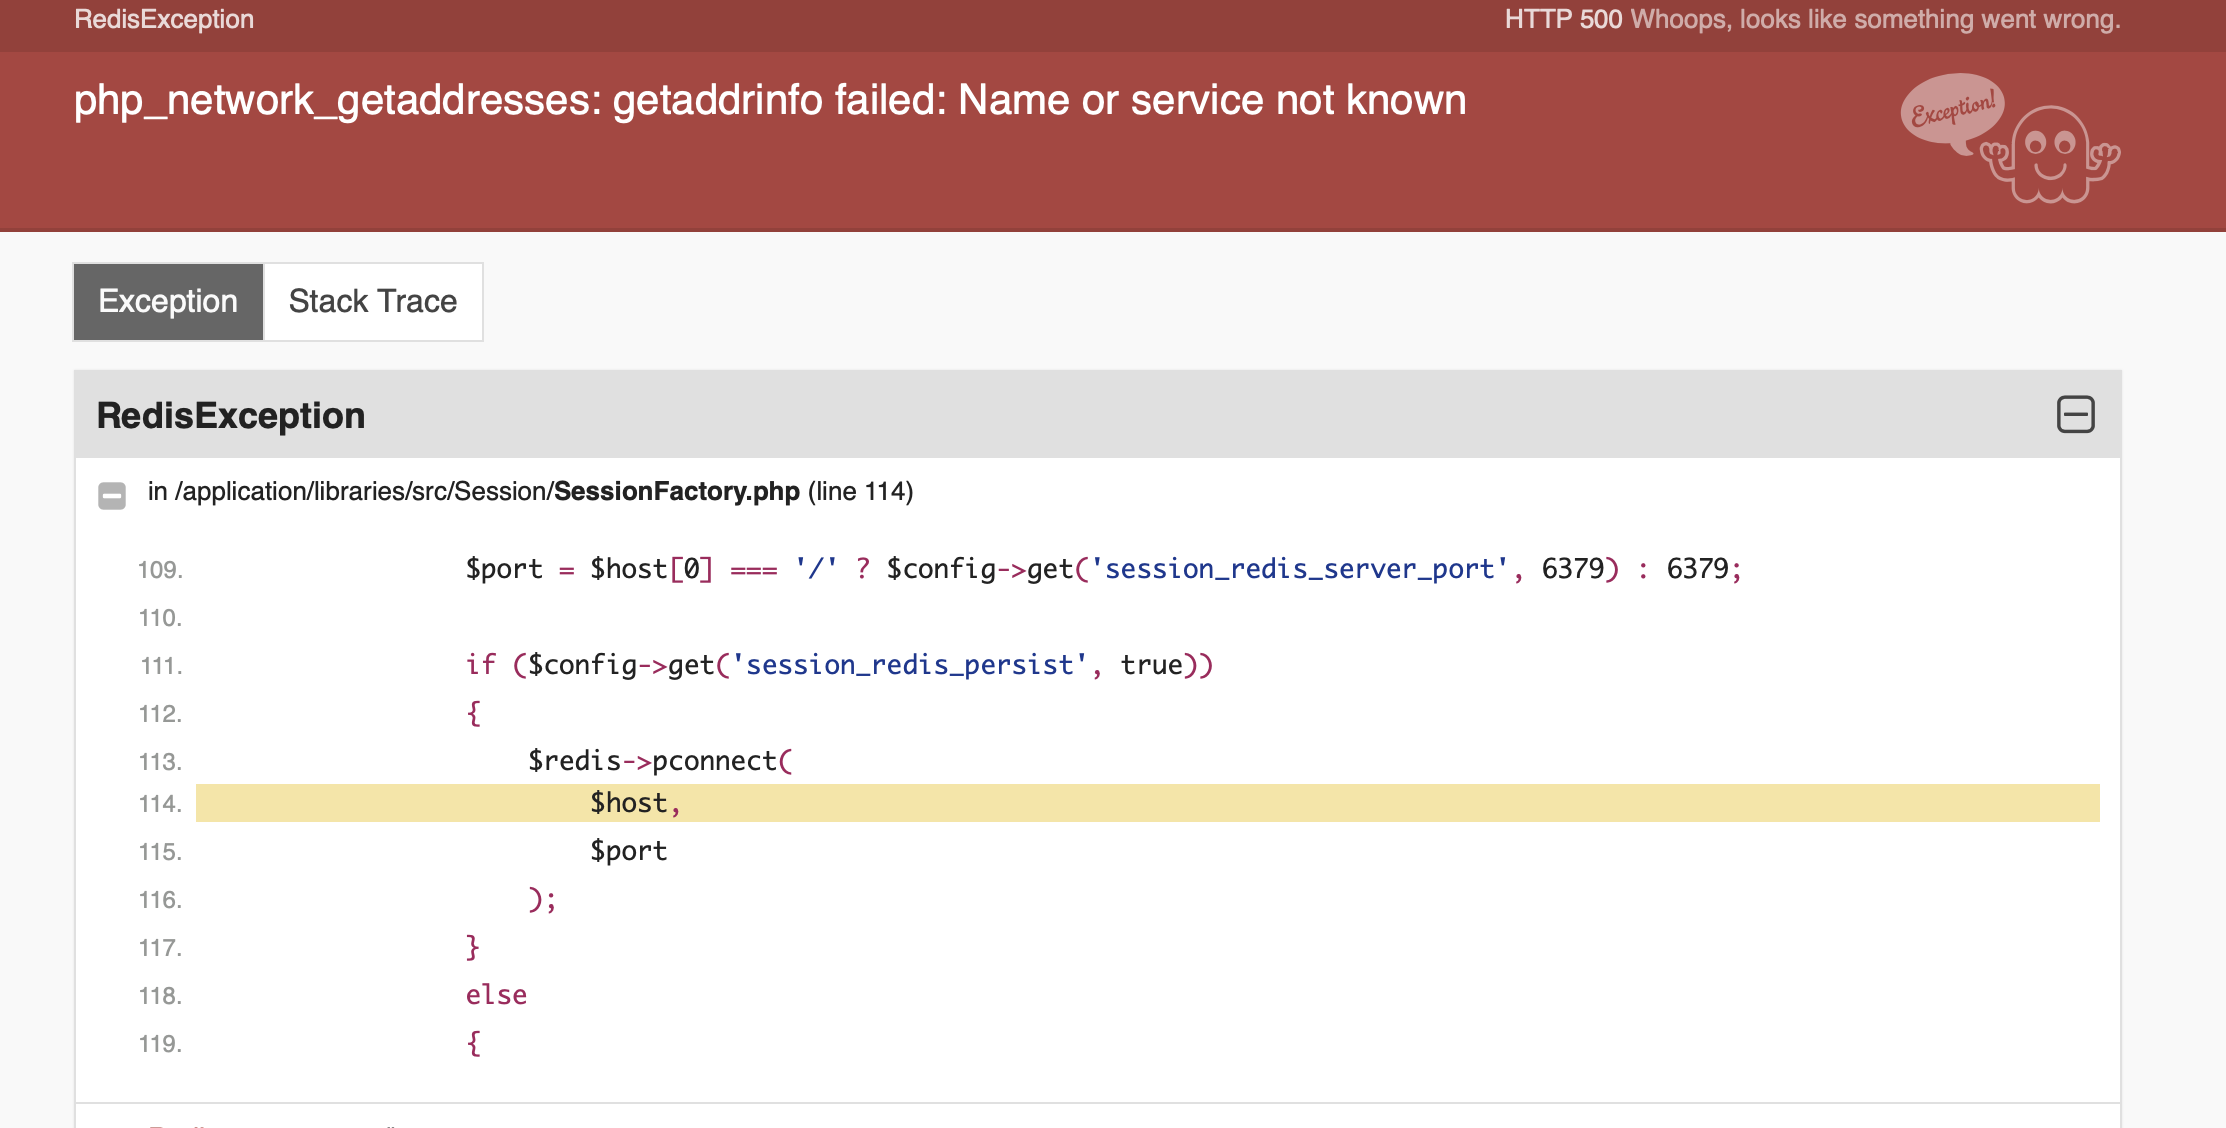Click code line 109 with $port assignment
The width and height of the screenshot is (2226, 1128).
(1104, 569)
